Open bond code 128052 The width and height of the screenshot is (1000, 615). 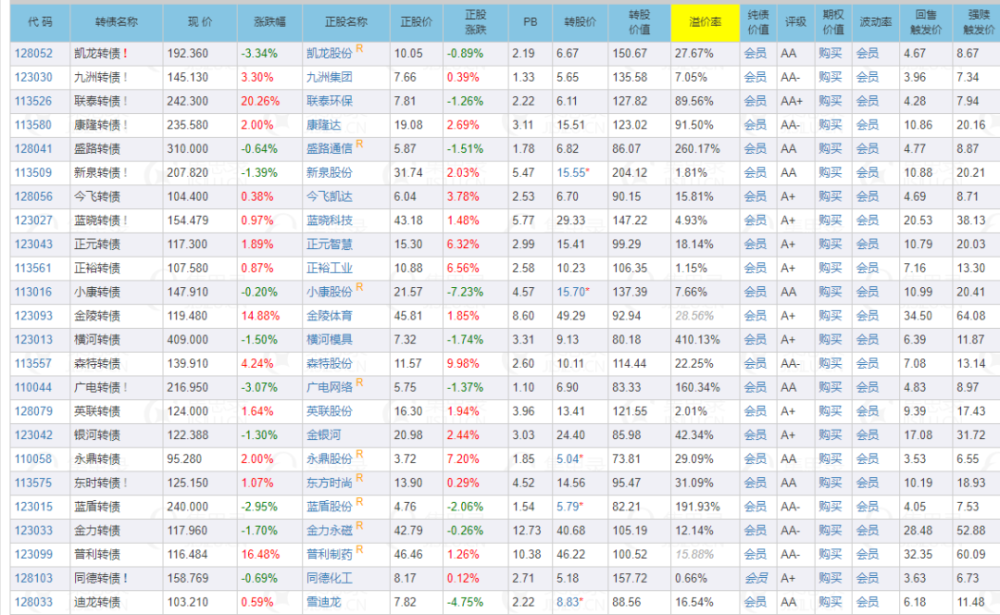[34, 54]
